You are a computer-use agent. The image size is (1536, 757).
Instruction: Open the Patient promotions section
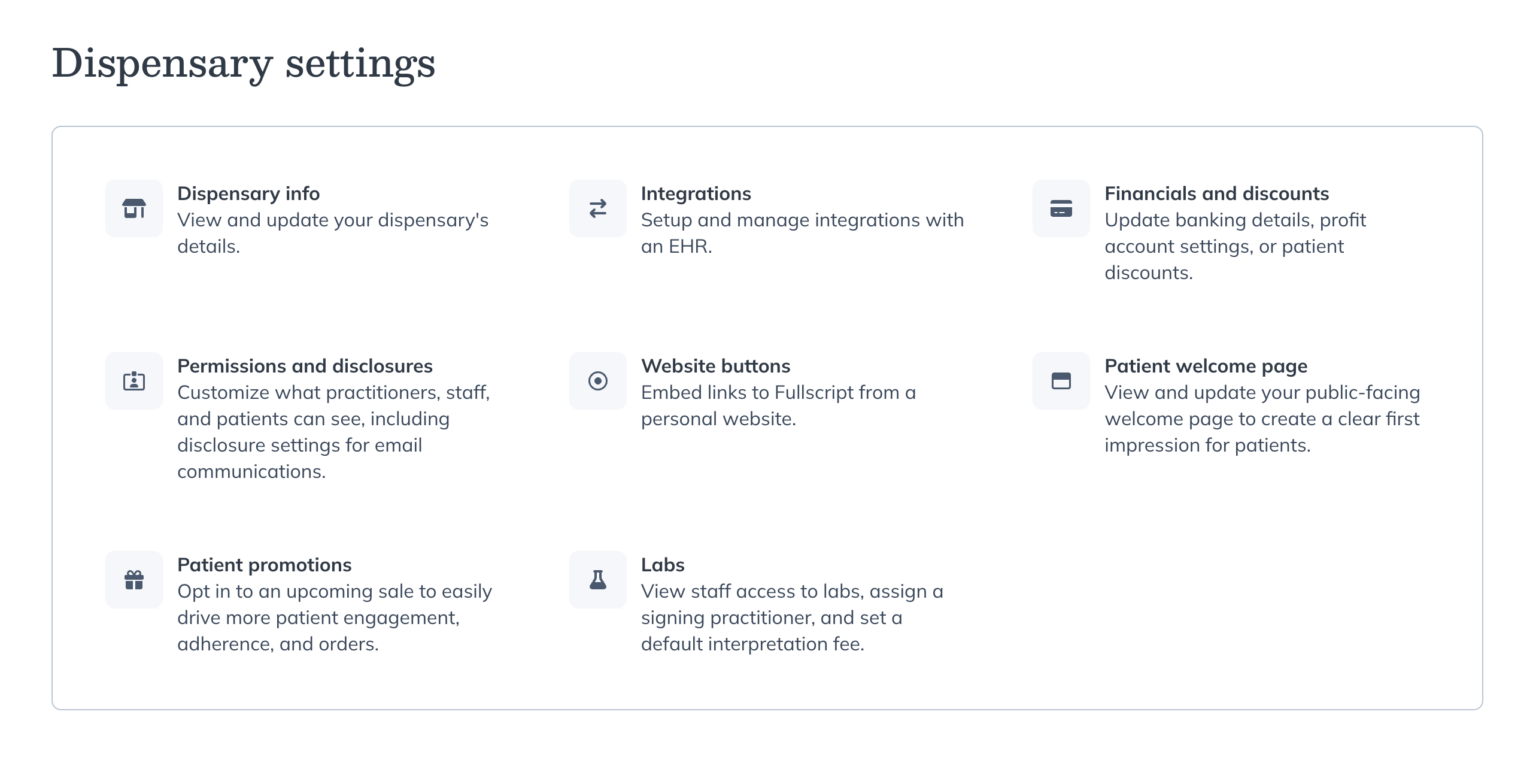point(264,564)
